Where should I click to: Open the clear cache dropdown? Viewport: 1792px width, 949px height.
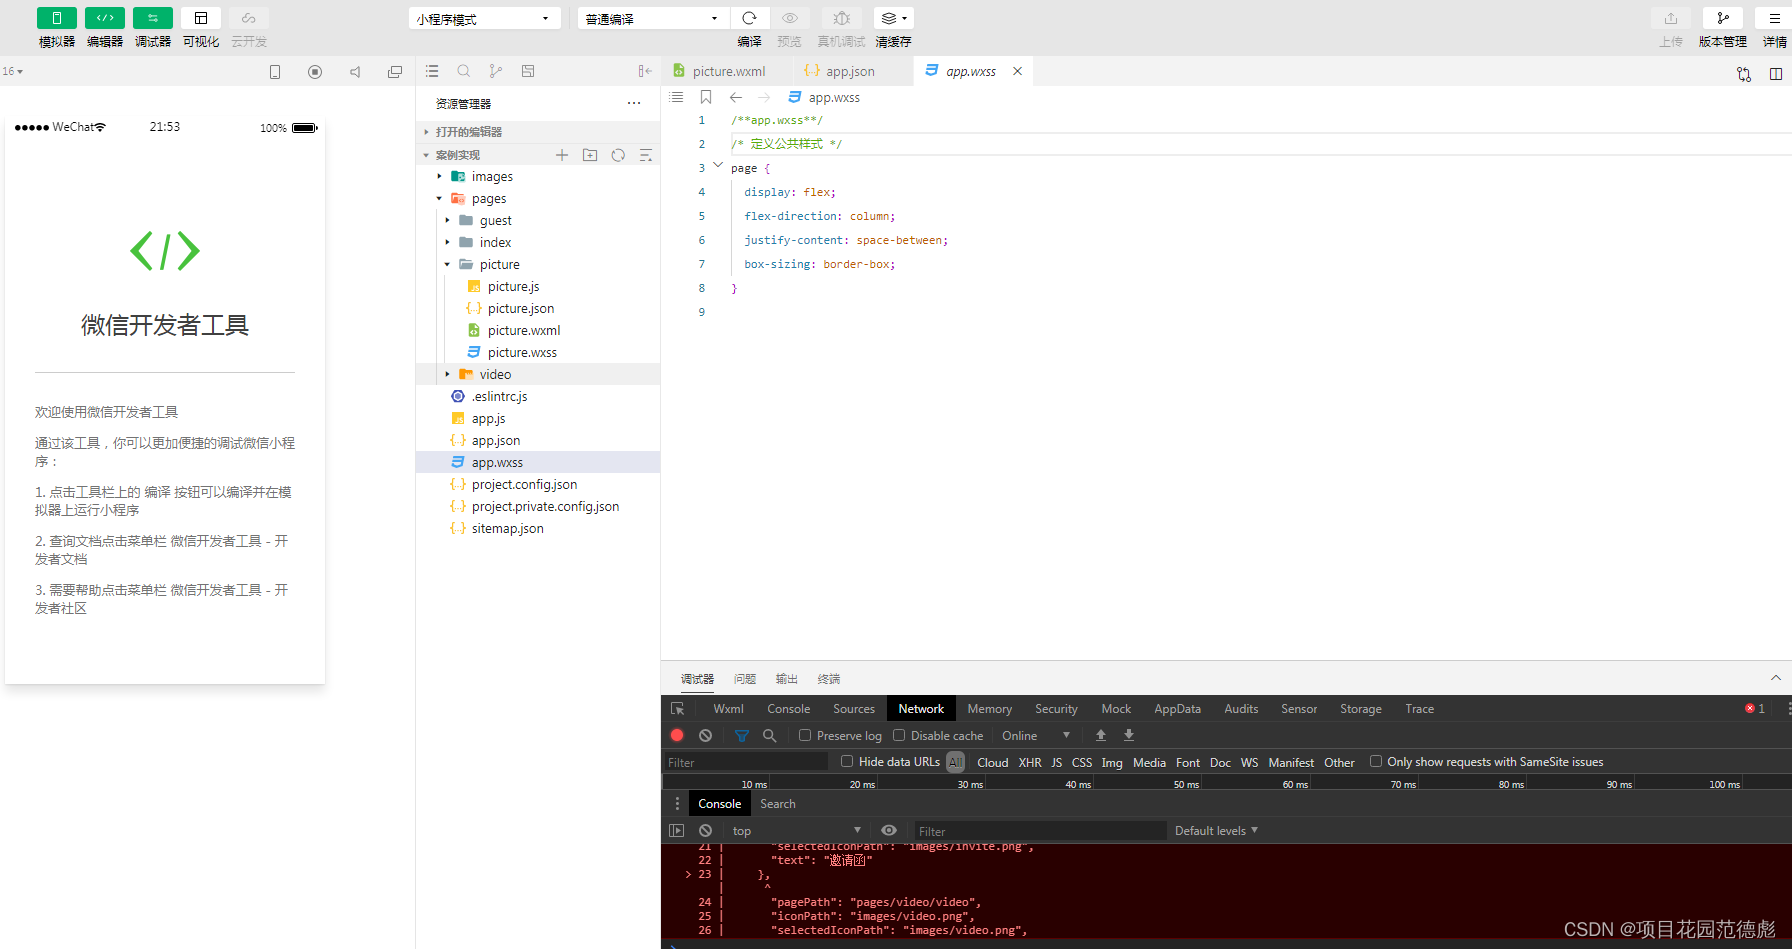pyautogui.click(x=894, y=18)
